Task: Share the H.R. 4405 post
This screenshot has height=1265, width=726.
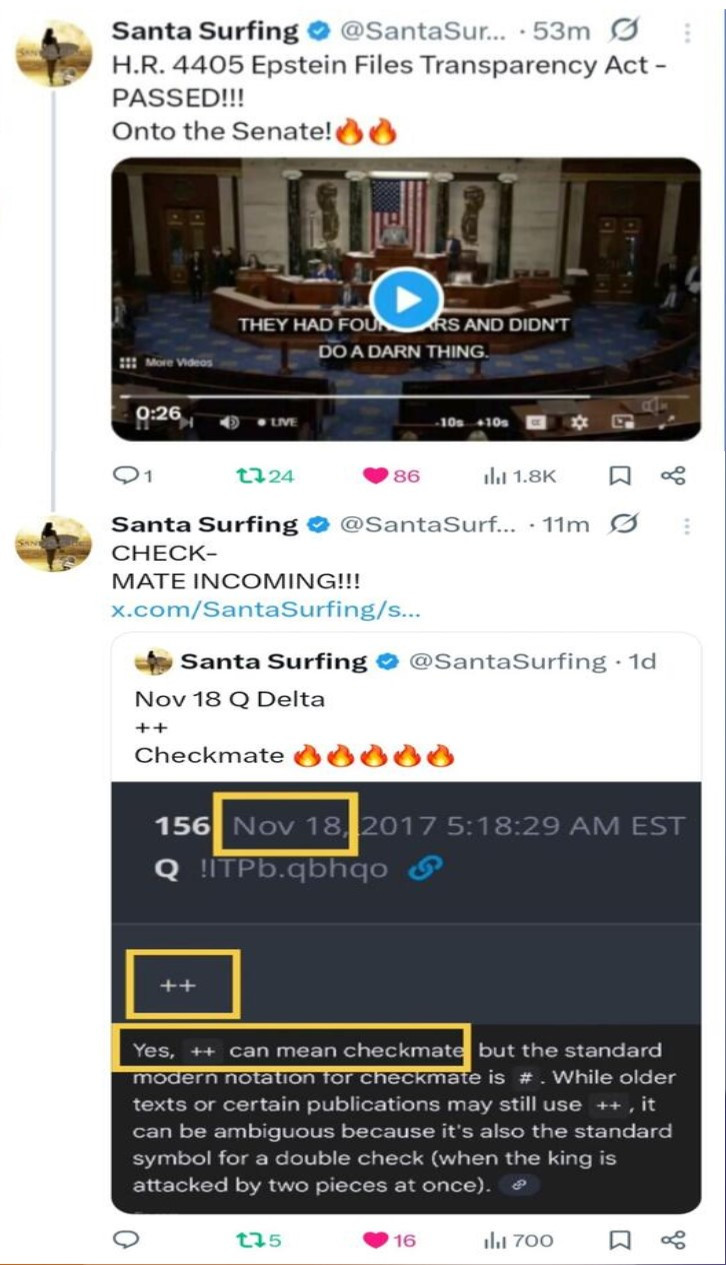Action: pyautogui.click(x=673, y=476)
